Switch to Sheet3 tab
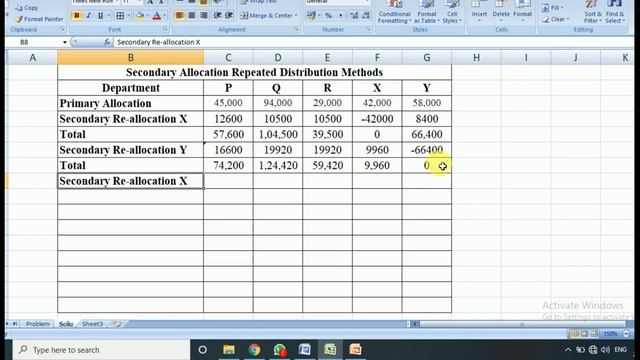The width and height of the screenshot is (640, 360). click(92, 324)
